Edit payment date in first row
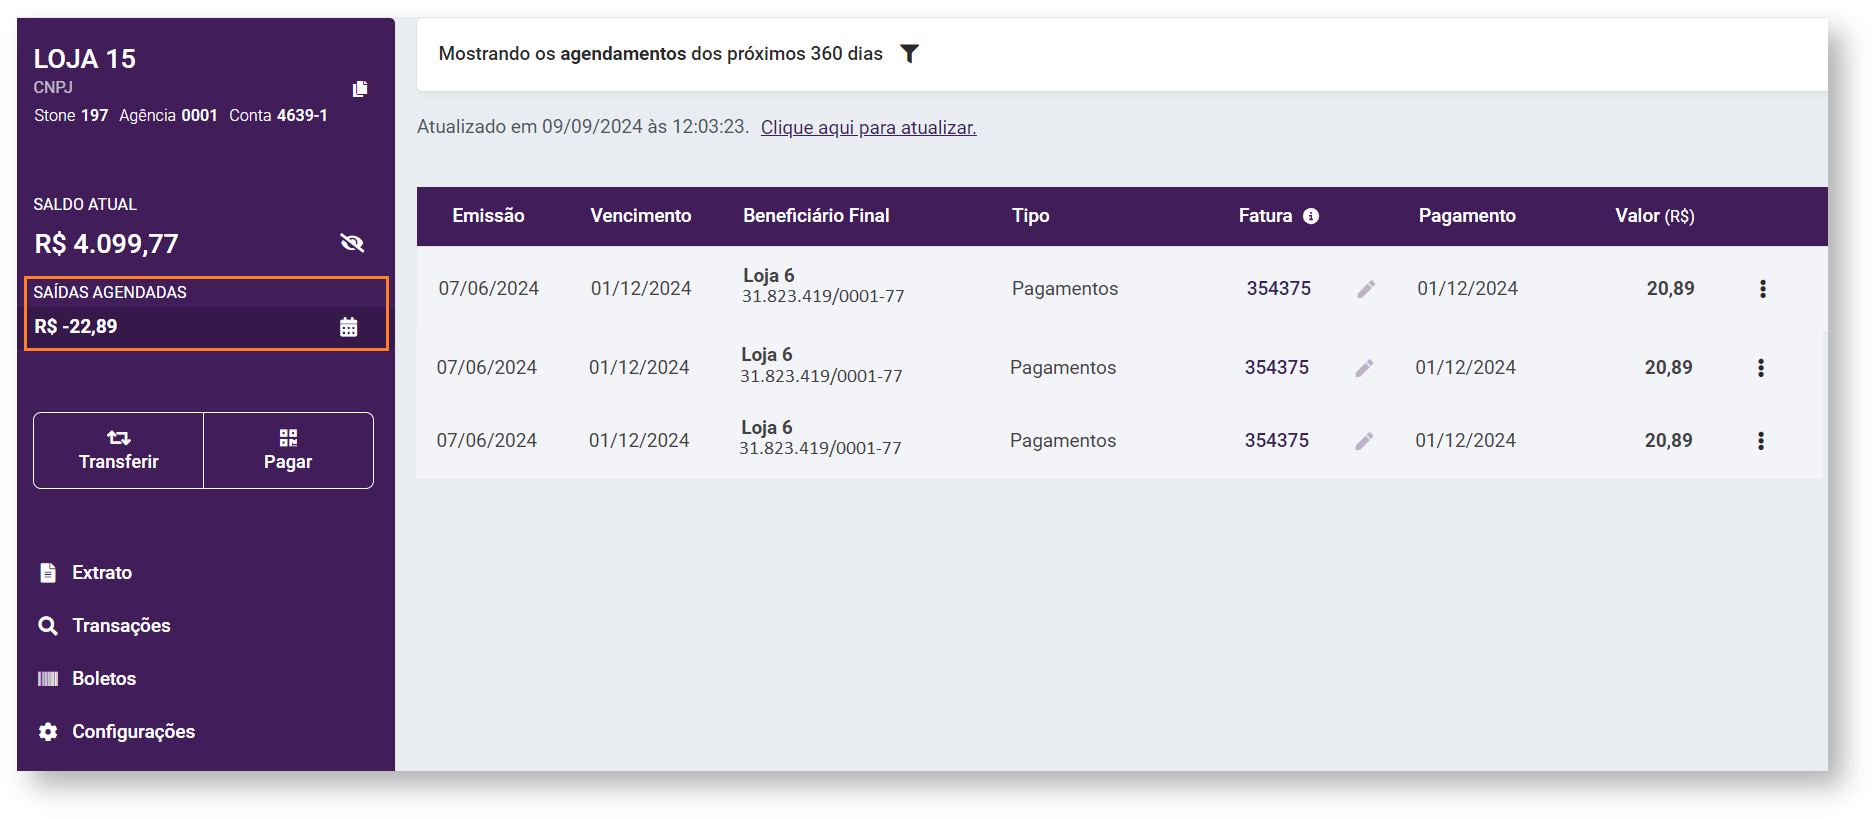The width and height of the screenshot is (1876, 819). [1366, 289]
